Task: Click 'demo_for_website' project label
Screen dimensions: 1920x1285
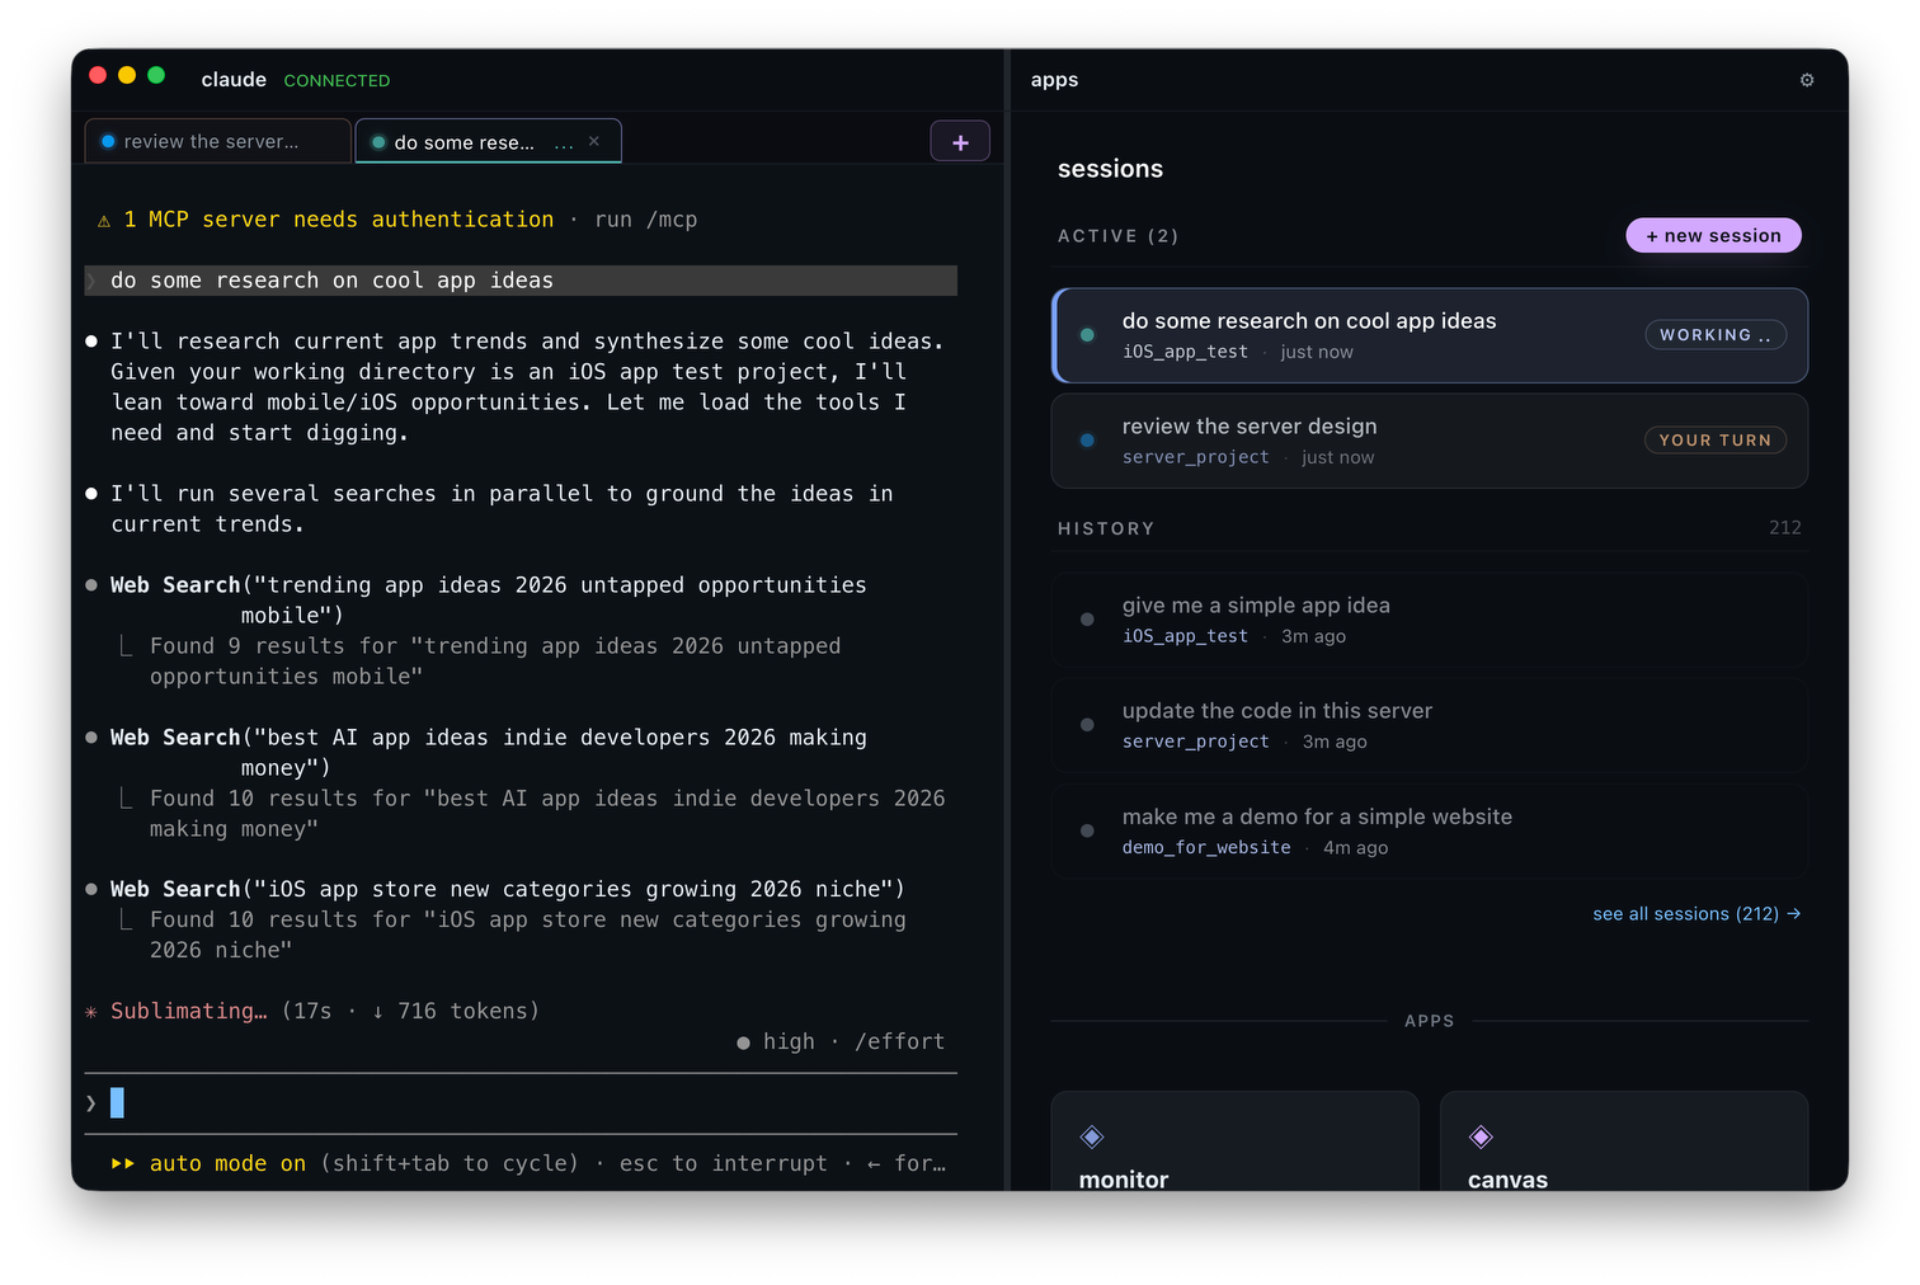Action: pos(1205,848)
